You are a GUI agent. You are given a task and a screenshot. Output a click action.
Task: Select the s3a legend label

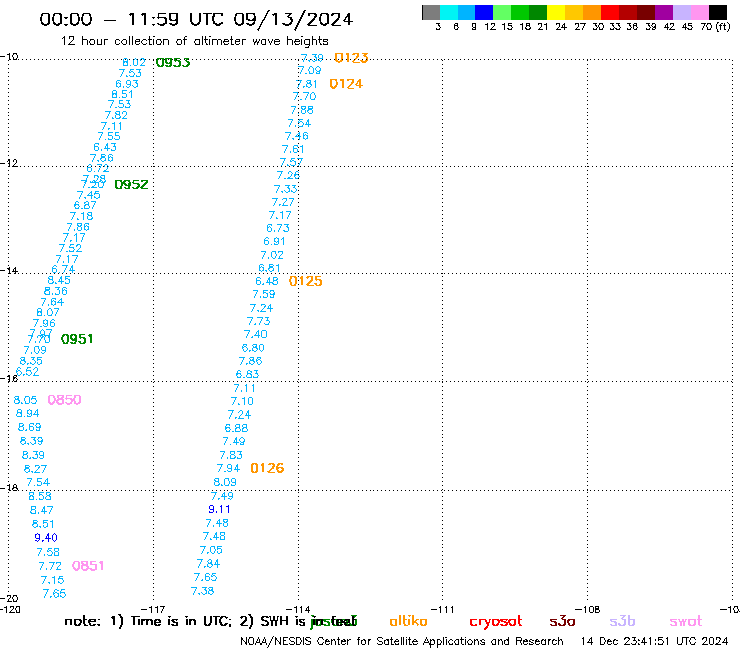coord(562,621)
